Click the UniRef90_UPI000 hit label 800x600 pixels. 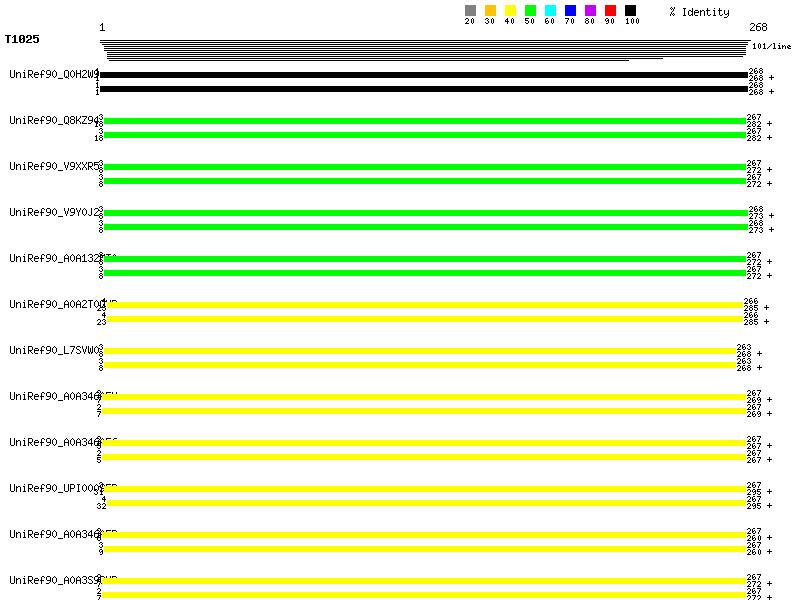coord(53,488)
